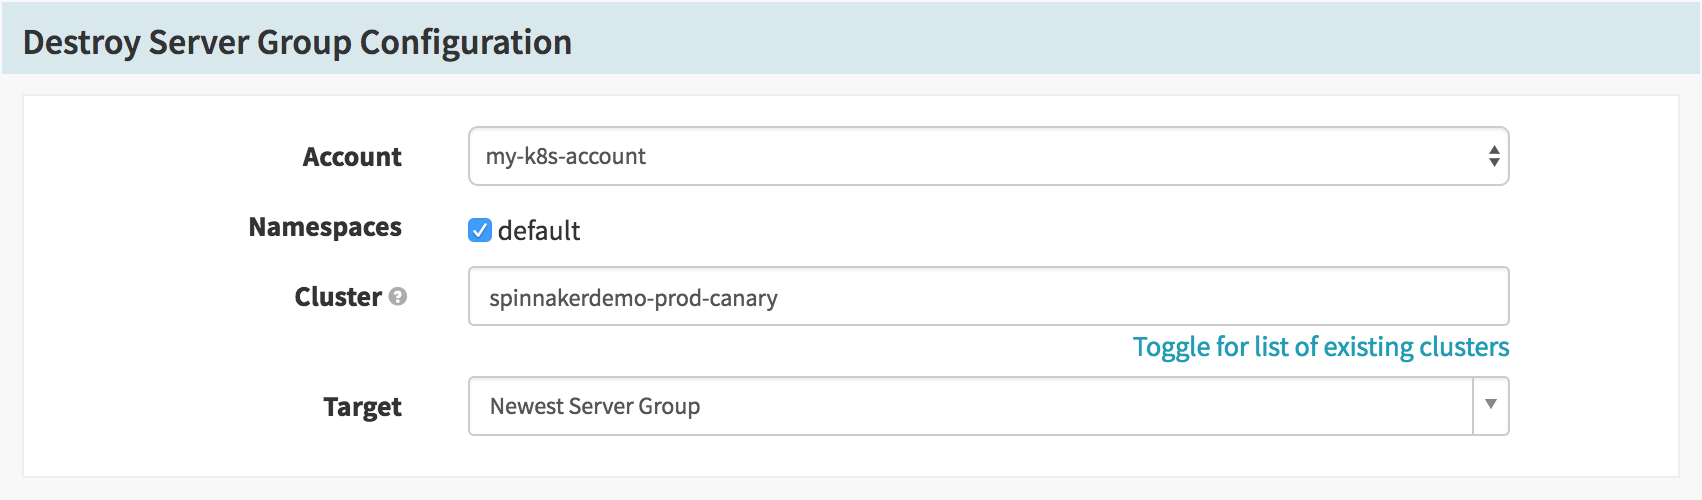1702x500 pixels.
Task: Uncheck the default namespace checkbox
Action: [480, 230]
